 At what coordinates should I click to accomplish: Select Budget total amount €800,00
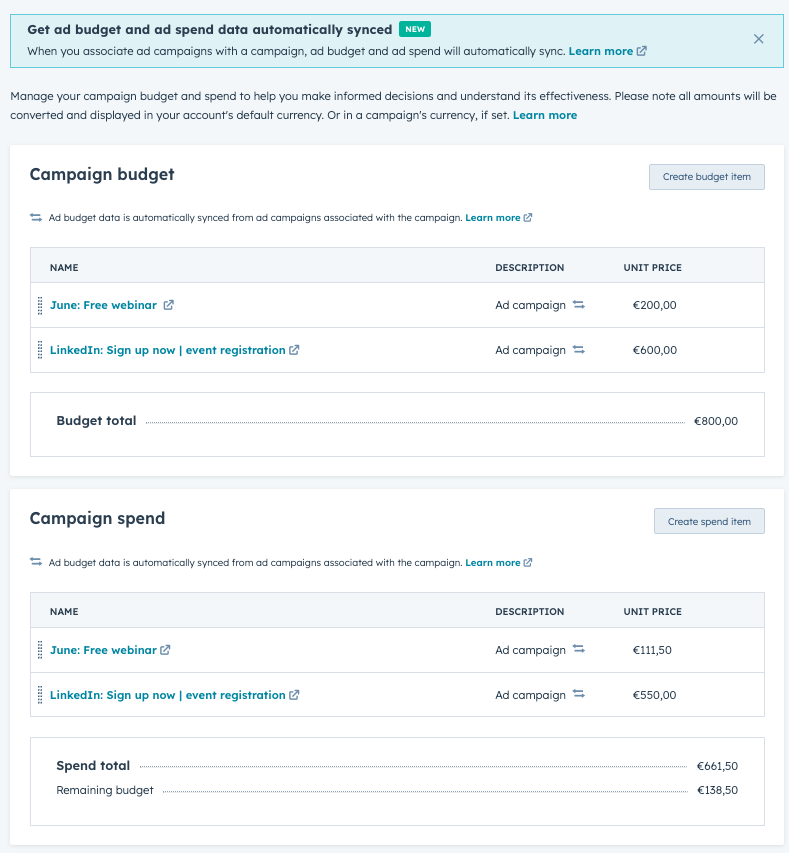click(x=716, y=421)
